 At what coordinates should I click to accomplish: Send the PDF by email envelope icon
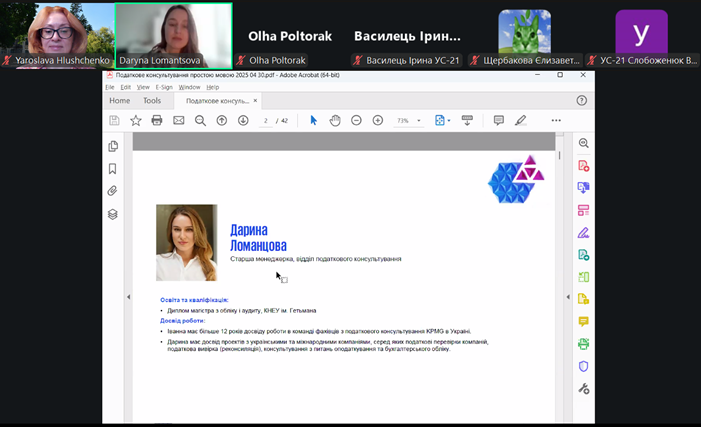pyautogui.click(x=179, y=121)
